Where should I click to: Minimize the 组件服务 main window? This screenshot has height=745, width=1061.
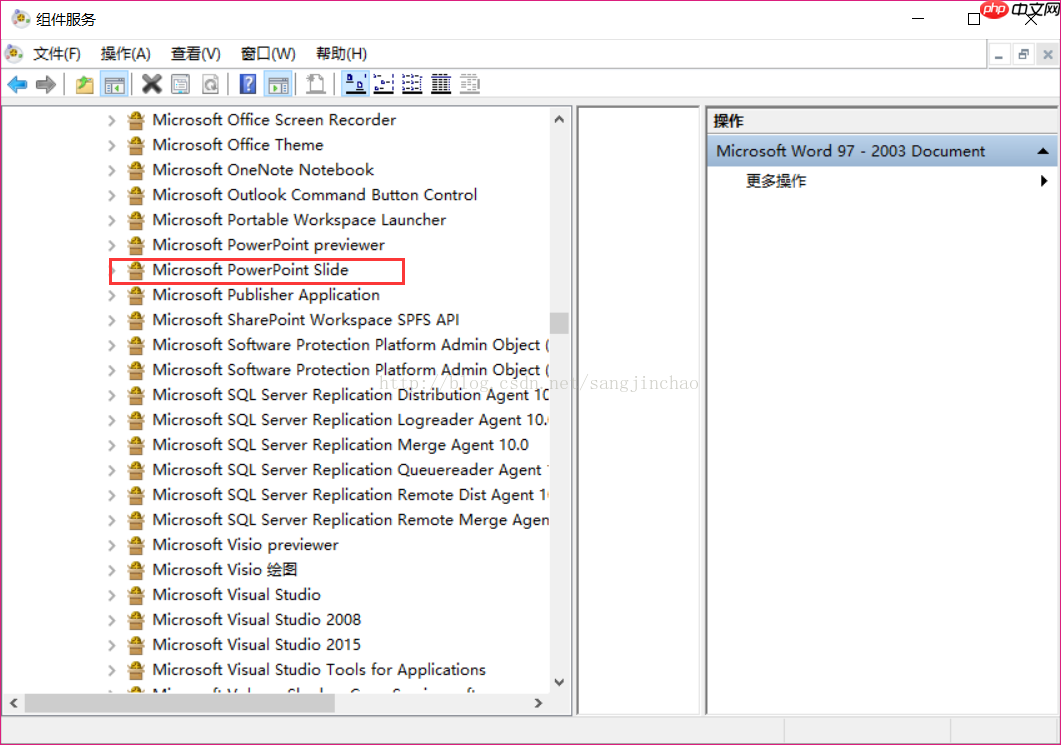918,19
